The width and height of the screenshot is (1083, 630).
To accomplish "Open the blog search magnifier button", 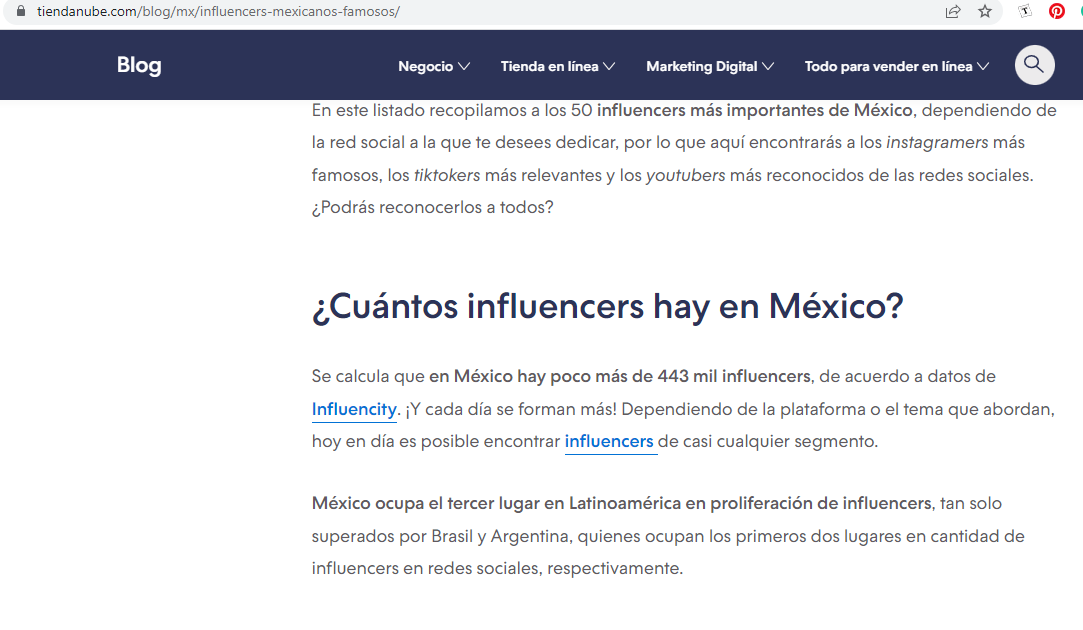I will click(x=1034, y=65).
